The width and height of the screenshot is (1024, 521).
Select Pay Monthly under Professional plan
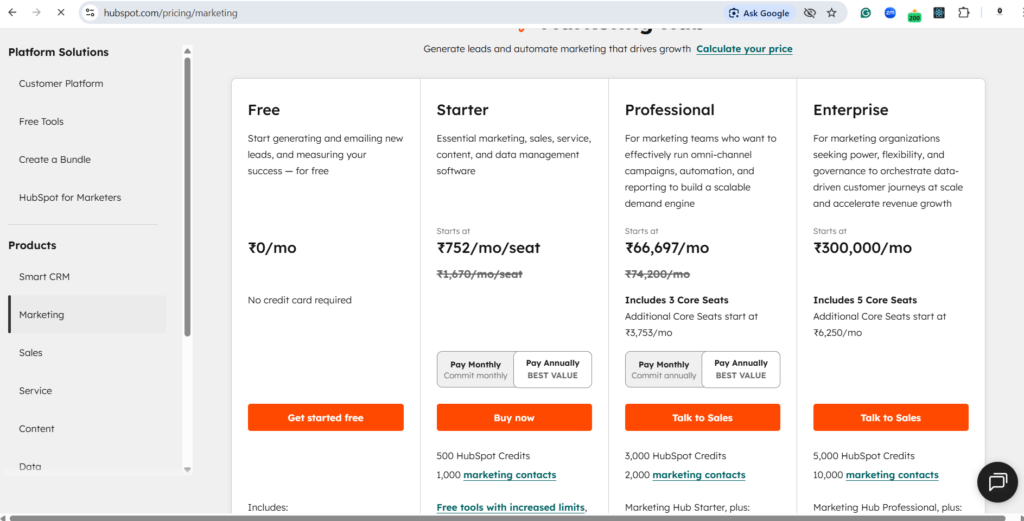664,369
